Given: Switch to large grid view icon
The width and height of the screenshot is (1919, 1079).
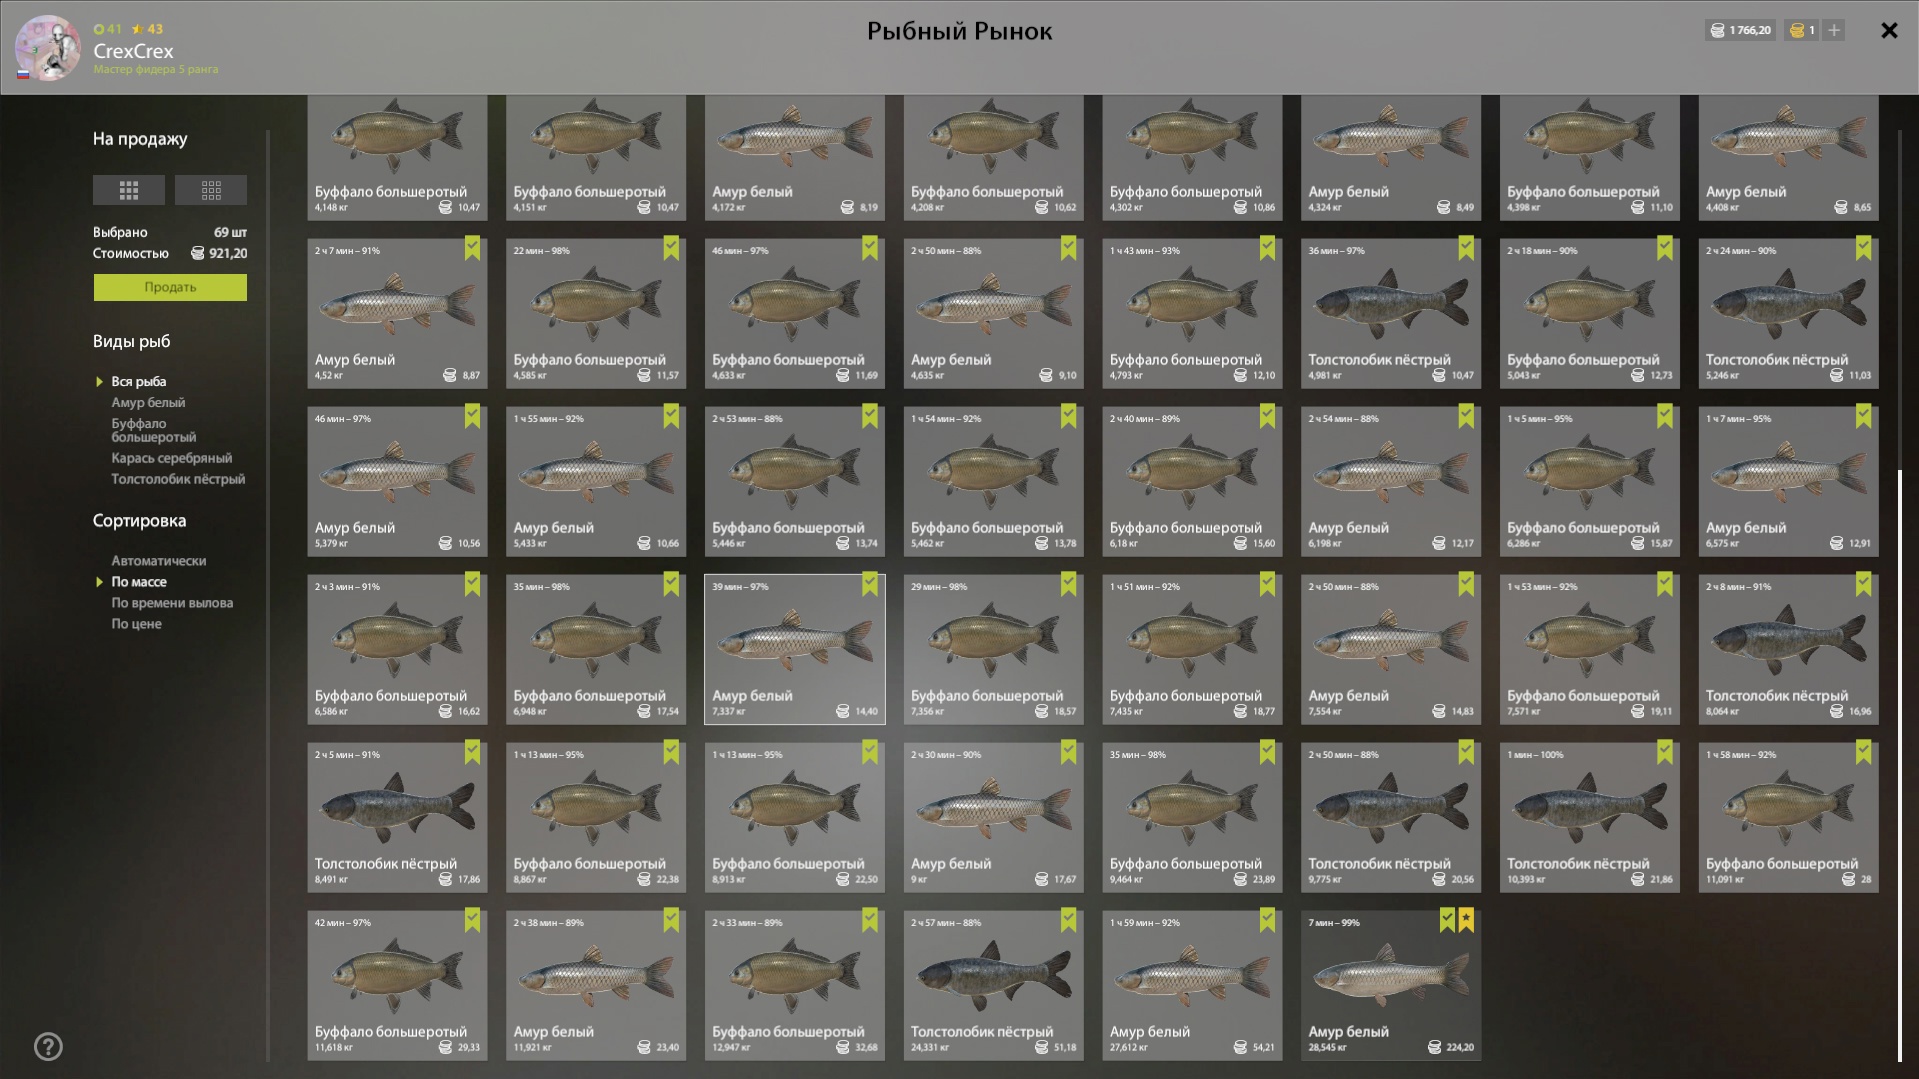Looking at the screenshot, I should coord(129,190).
